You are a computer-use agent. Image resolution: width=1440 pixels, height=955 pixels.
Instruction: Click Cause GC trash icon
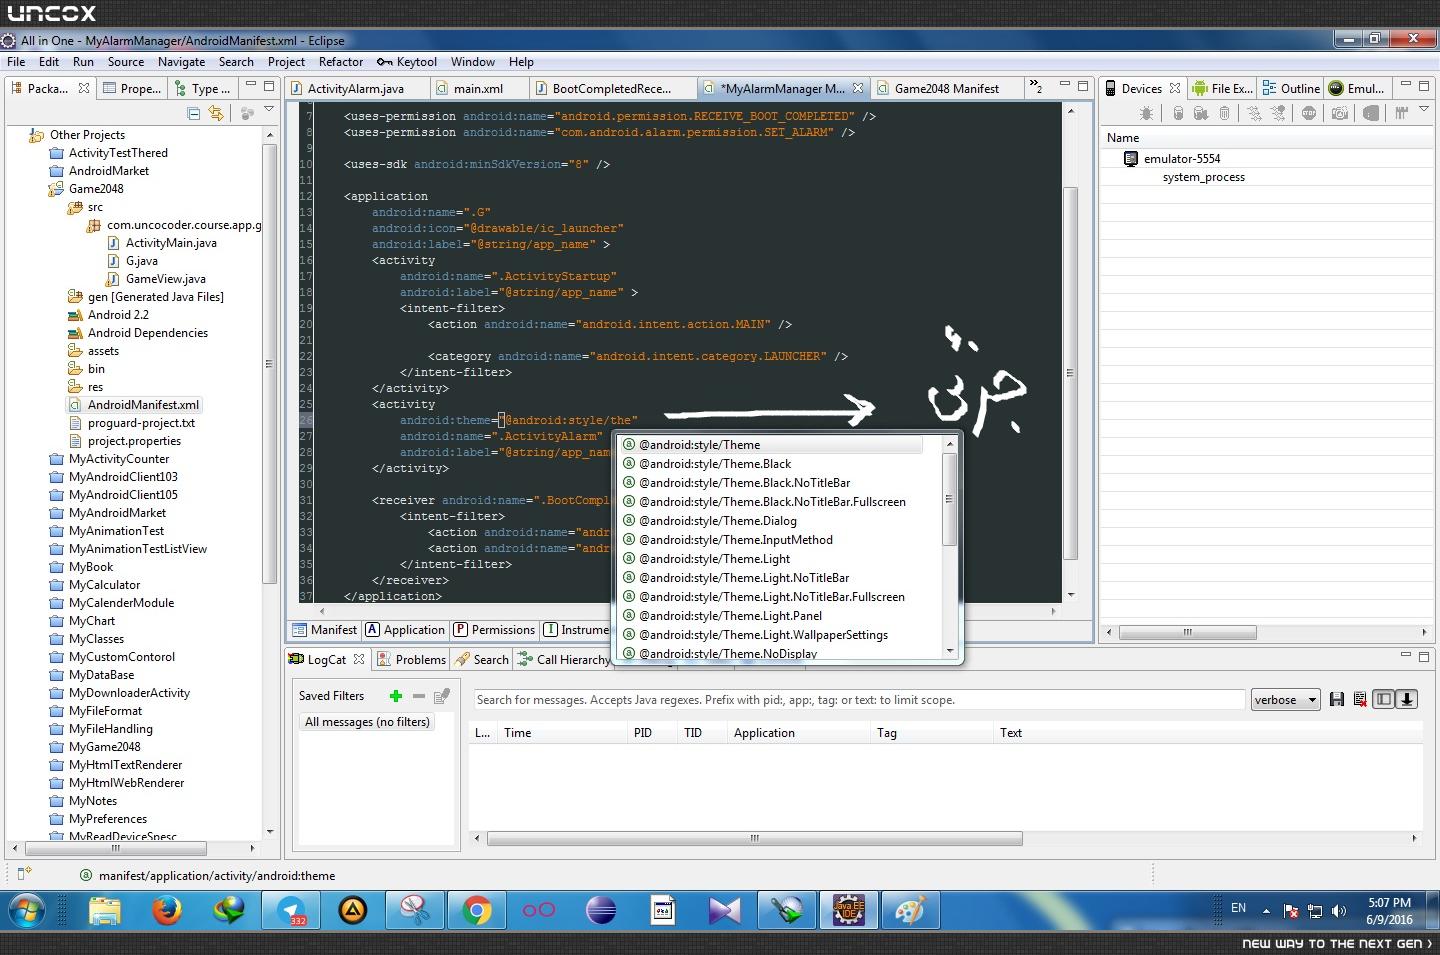1224,113
